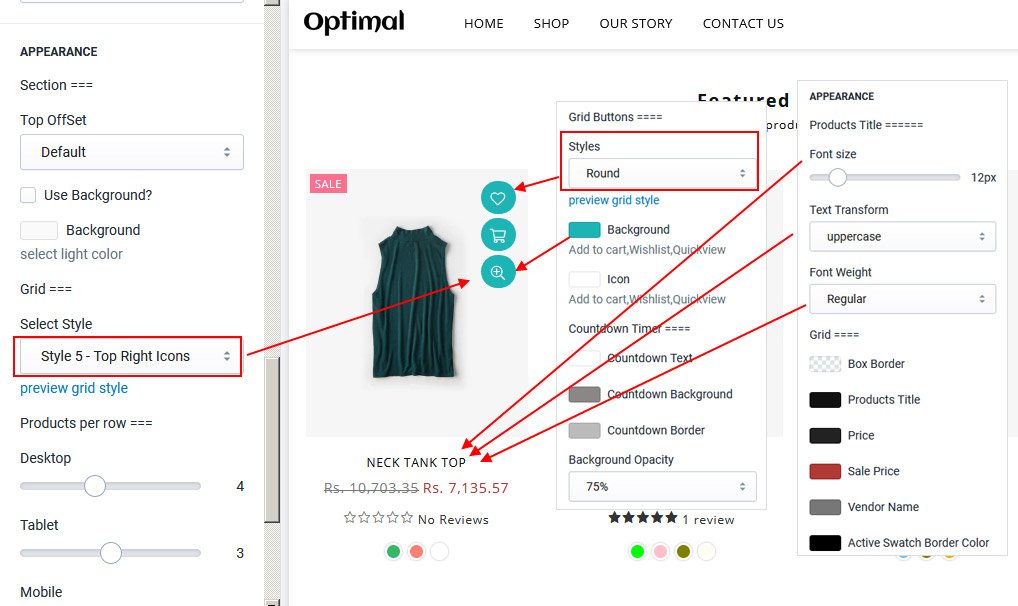
Task: Open the Top OffSet Default dropdown
Action: (x=132, y=152)
